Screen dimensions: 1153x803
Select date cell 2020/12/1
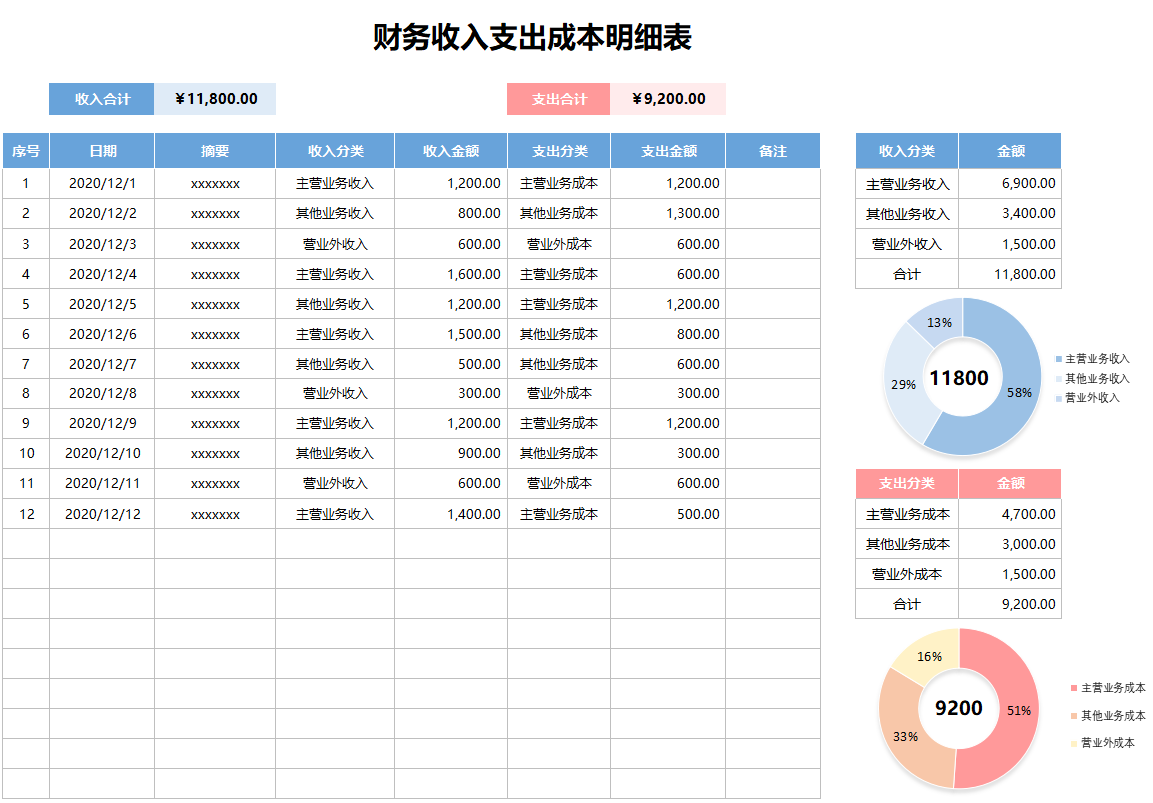[x=102, y=183]
